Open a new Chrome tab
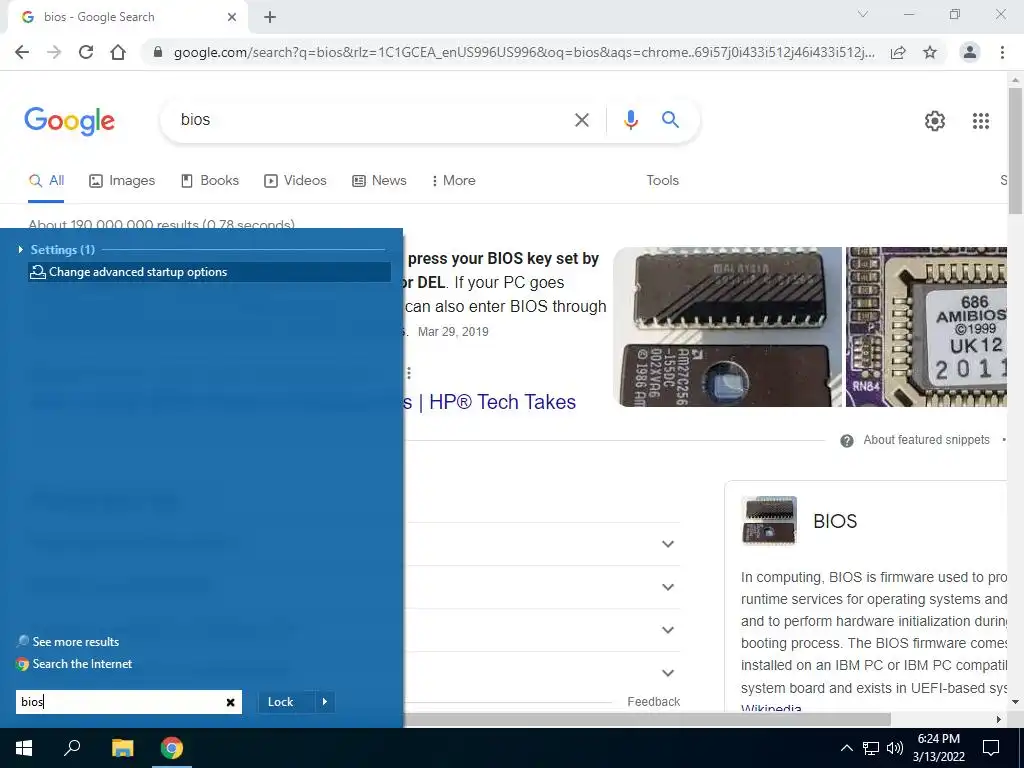This screenshot has width=1024, height=768. 270,18
